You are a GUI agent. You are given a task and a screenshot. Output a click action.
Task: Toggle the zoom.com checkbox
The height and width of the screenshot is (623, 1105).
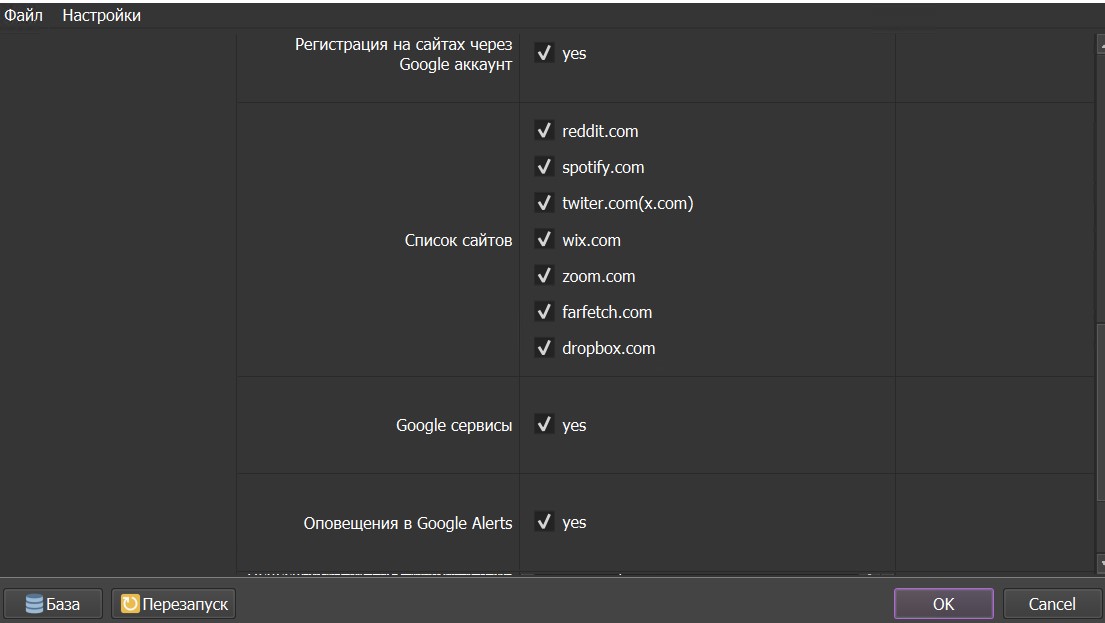point(544,276)
